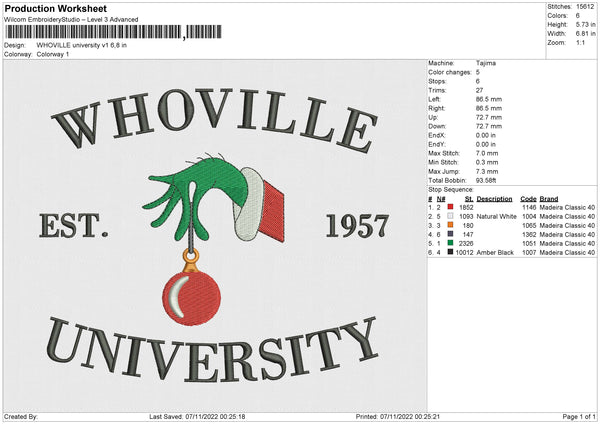Click the stitch count '147' in row 4
The height and width of the screenshot is (424, 600).
point(468,235)
